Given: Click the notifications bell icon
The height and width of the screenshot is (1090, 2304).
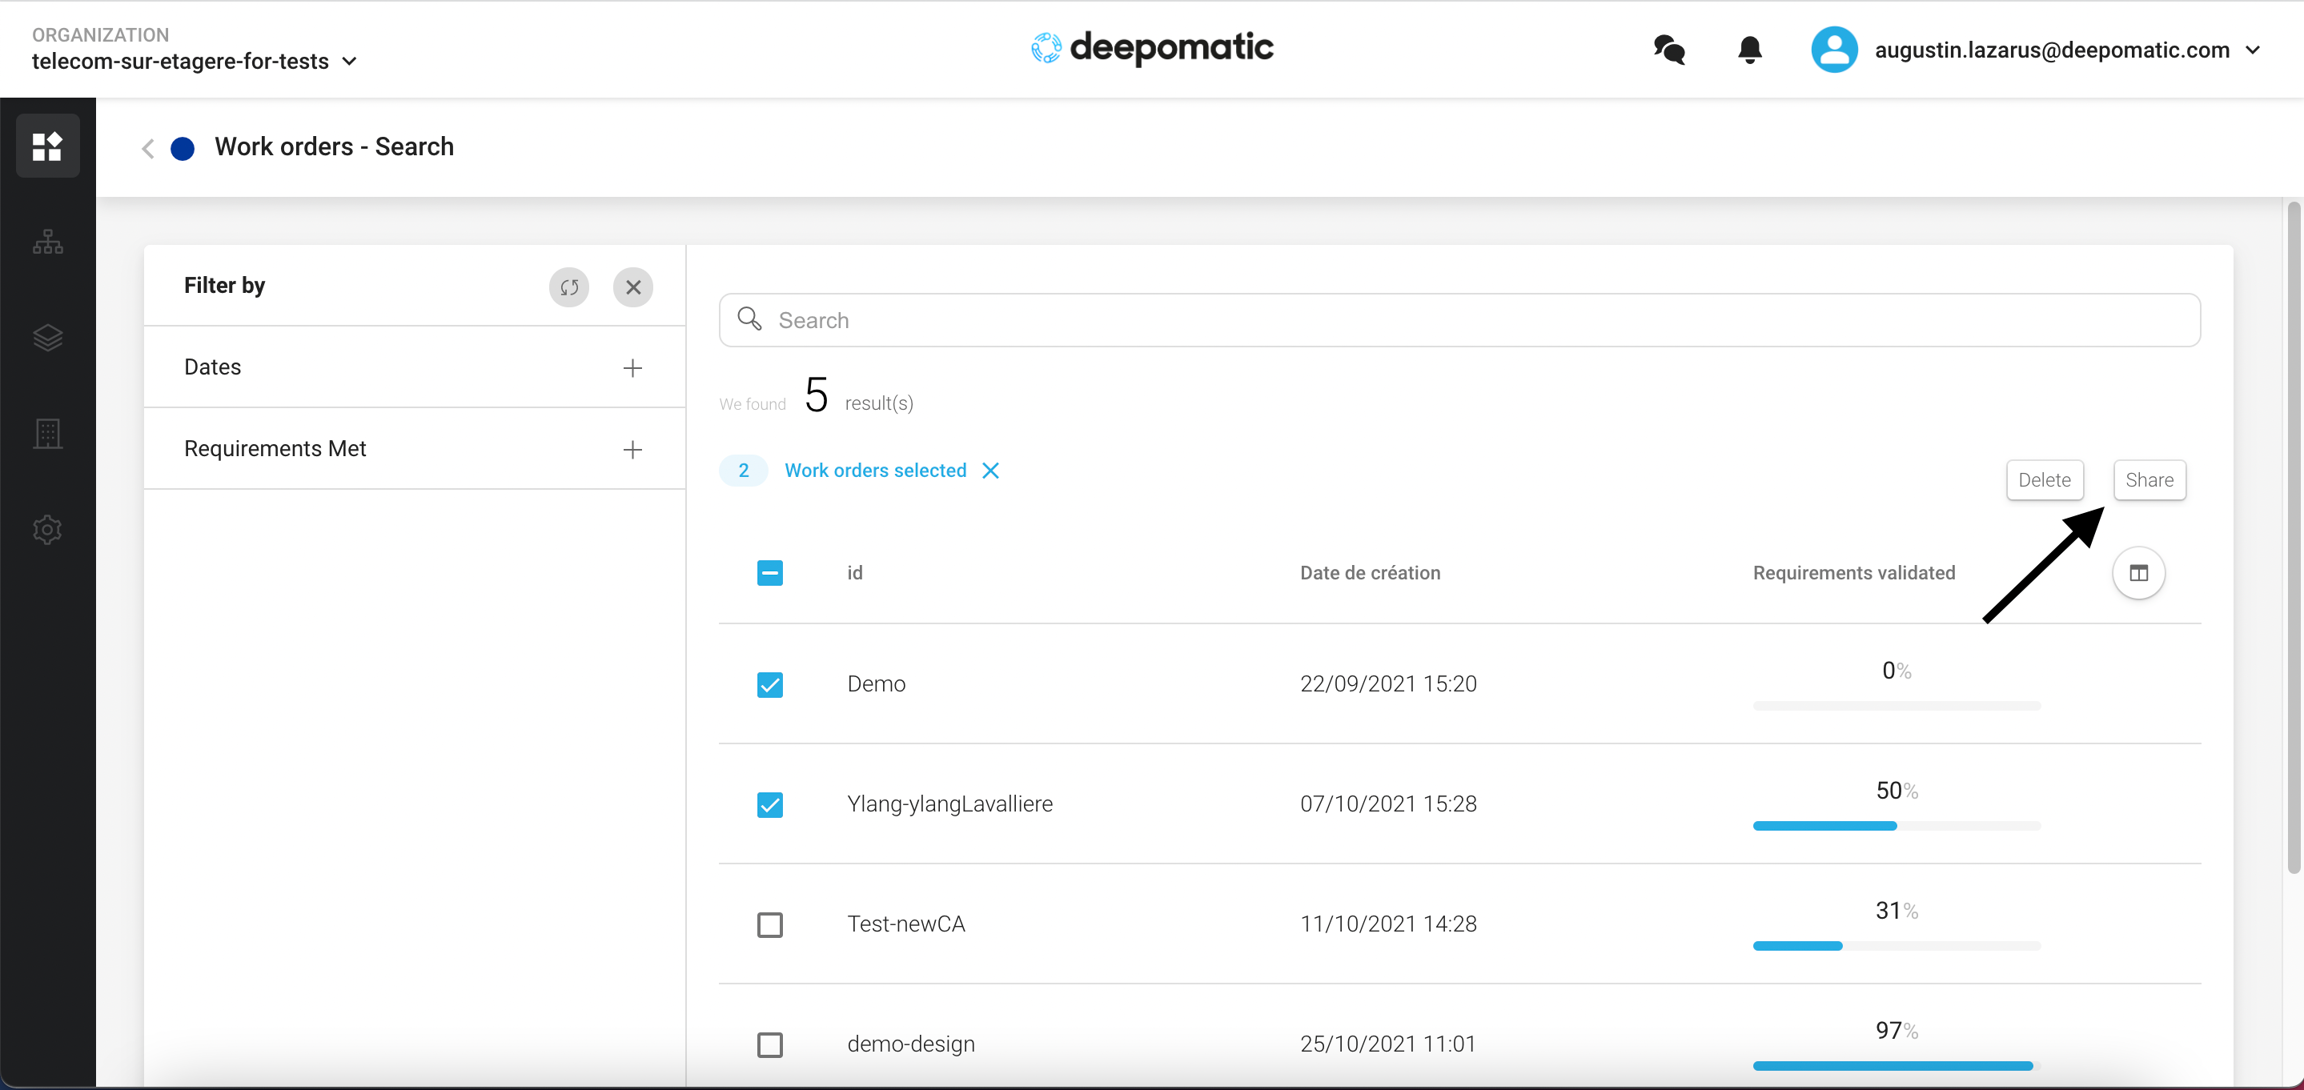Looking at the screenshot, I should (1749, 49).
